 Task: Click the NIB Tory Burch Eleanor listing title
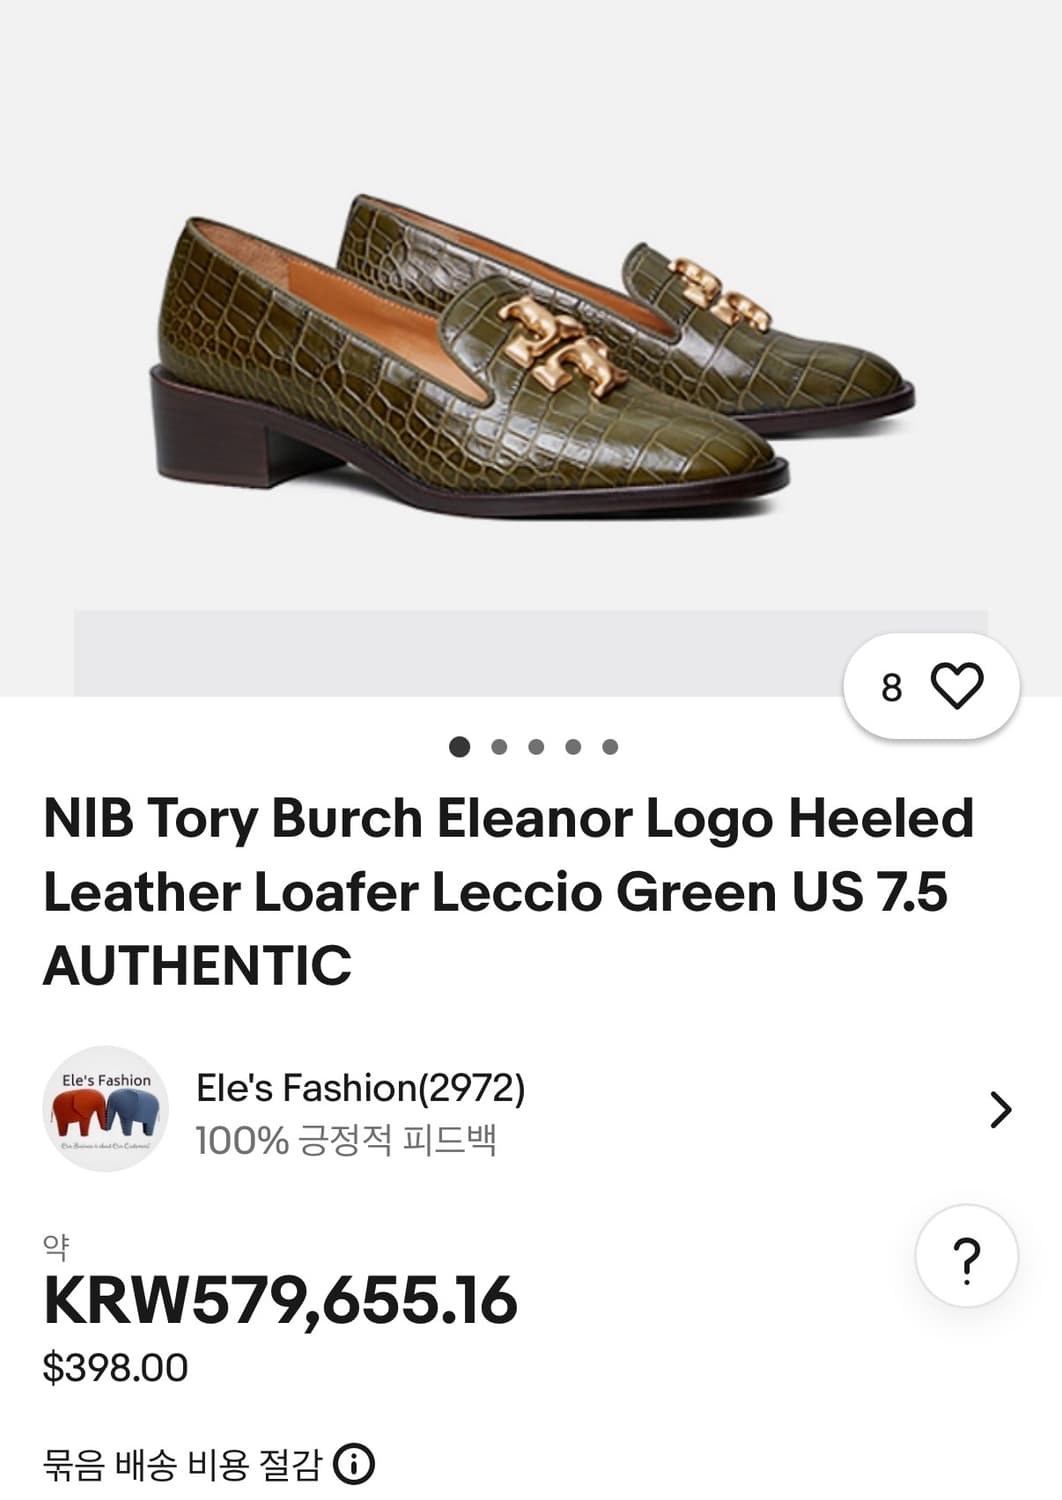tap(508, 890)
